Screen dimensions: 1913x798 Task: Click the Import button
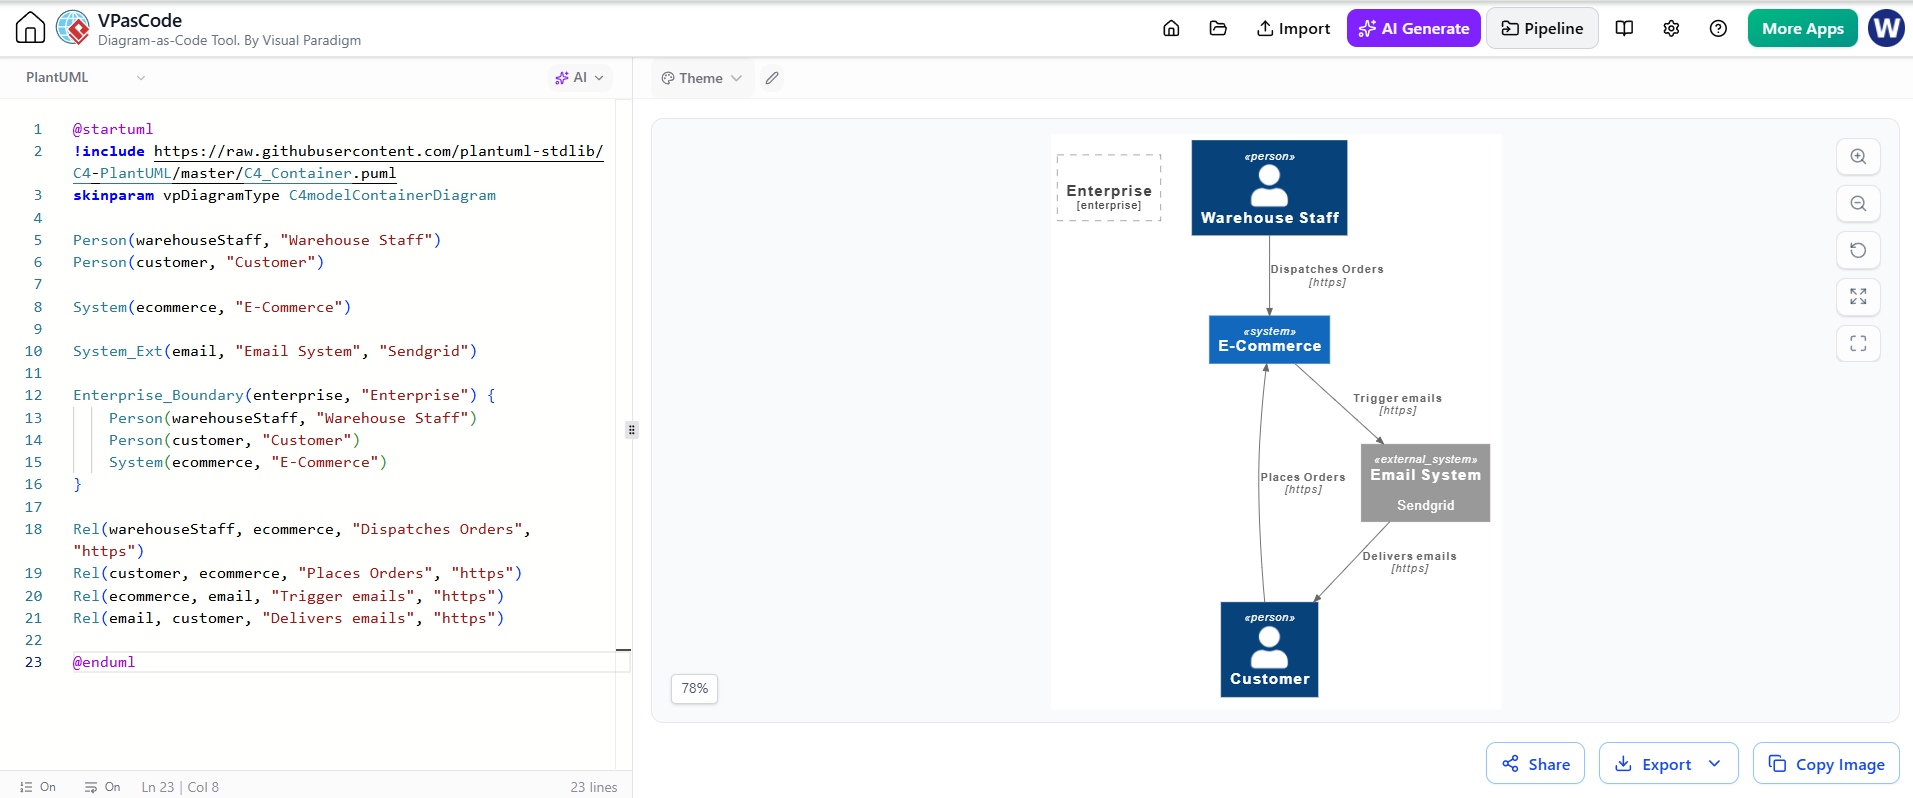(1293, 28)
